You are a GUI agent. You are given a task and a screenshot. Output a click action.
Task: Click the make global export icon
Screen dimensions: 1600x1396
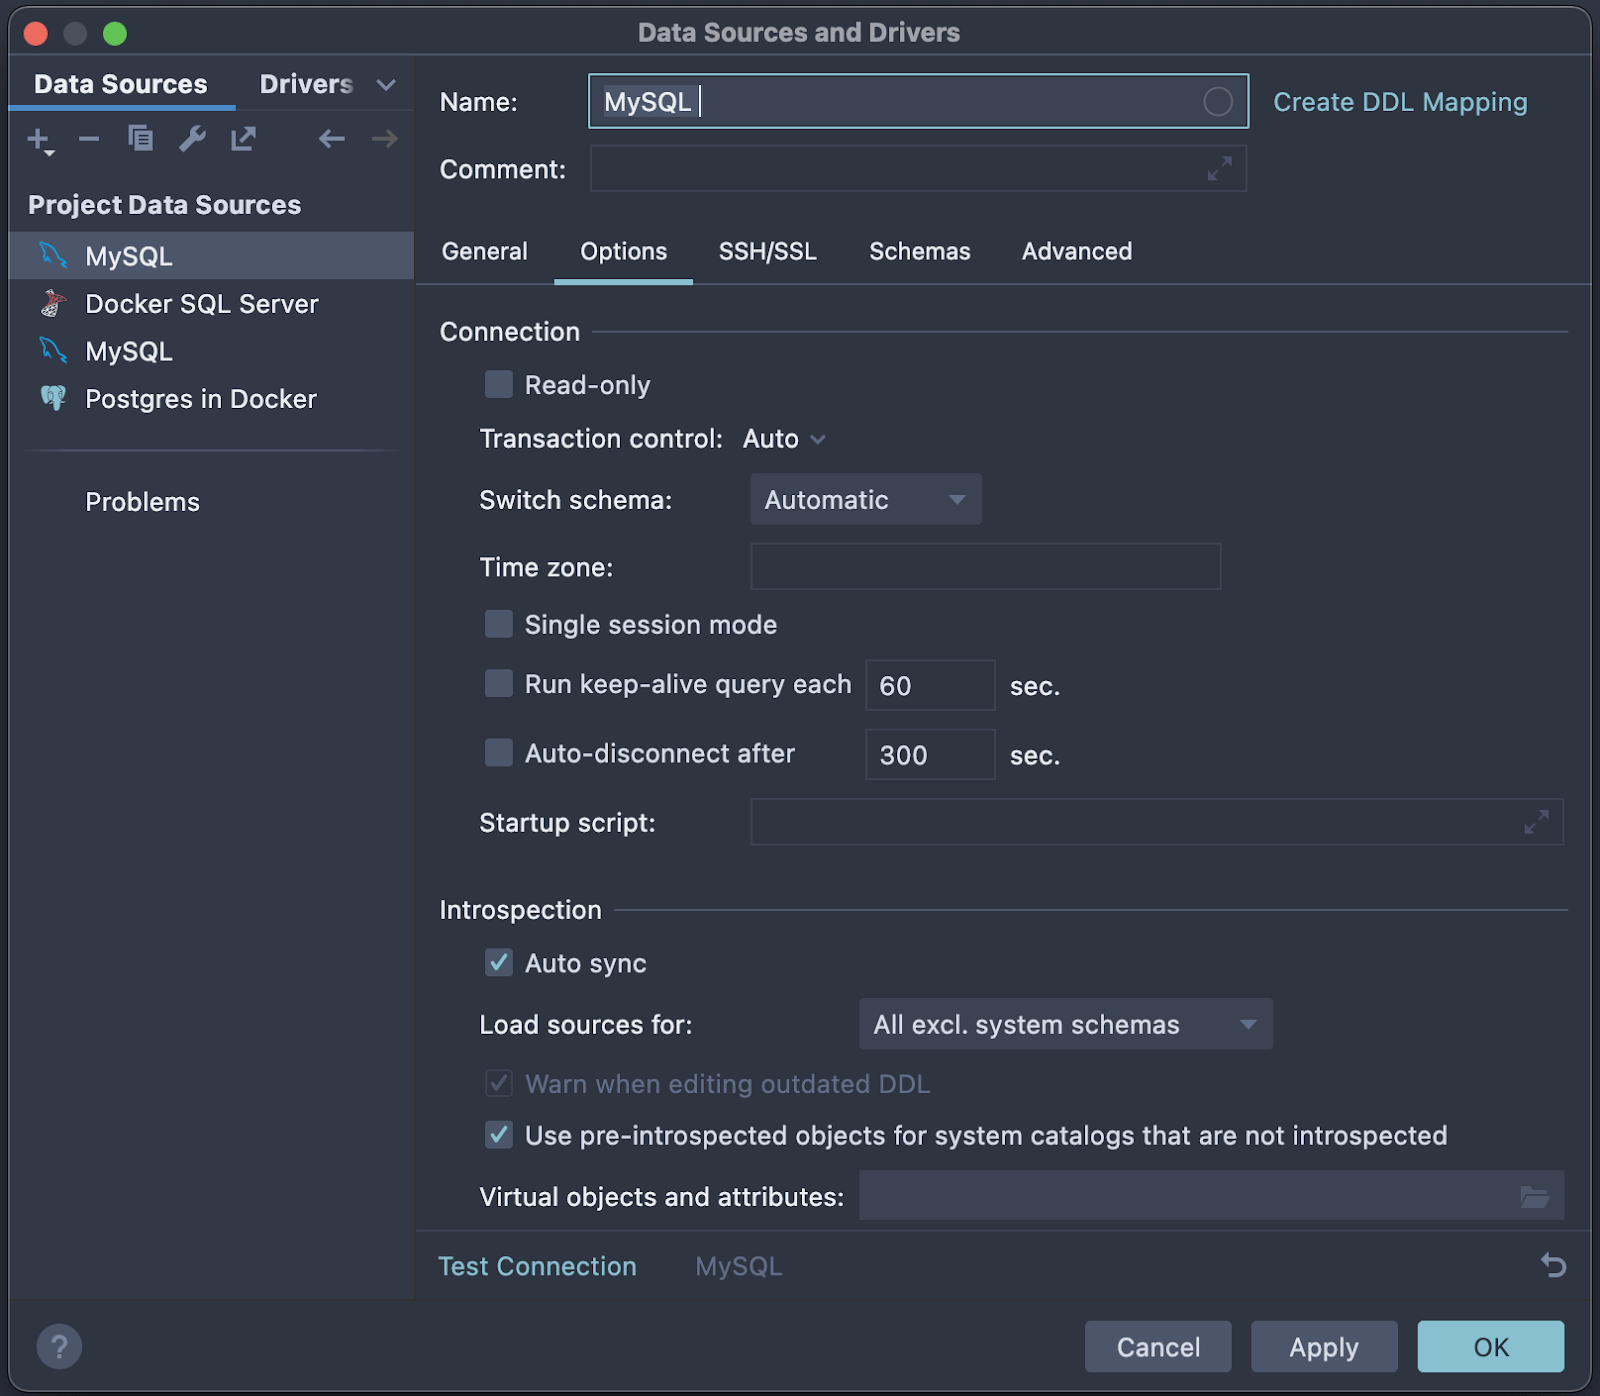point(244,139)
